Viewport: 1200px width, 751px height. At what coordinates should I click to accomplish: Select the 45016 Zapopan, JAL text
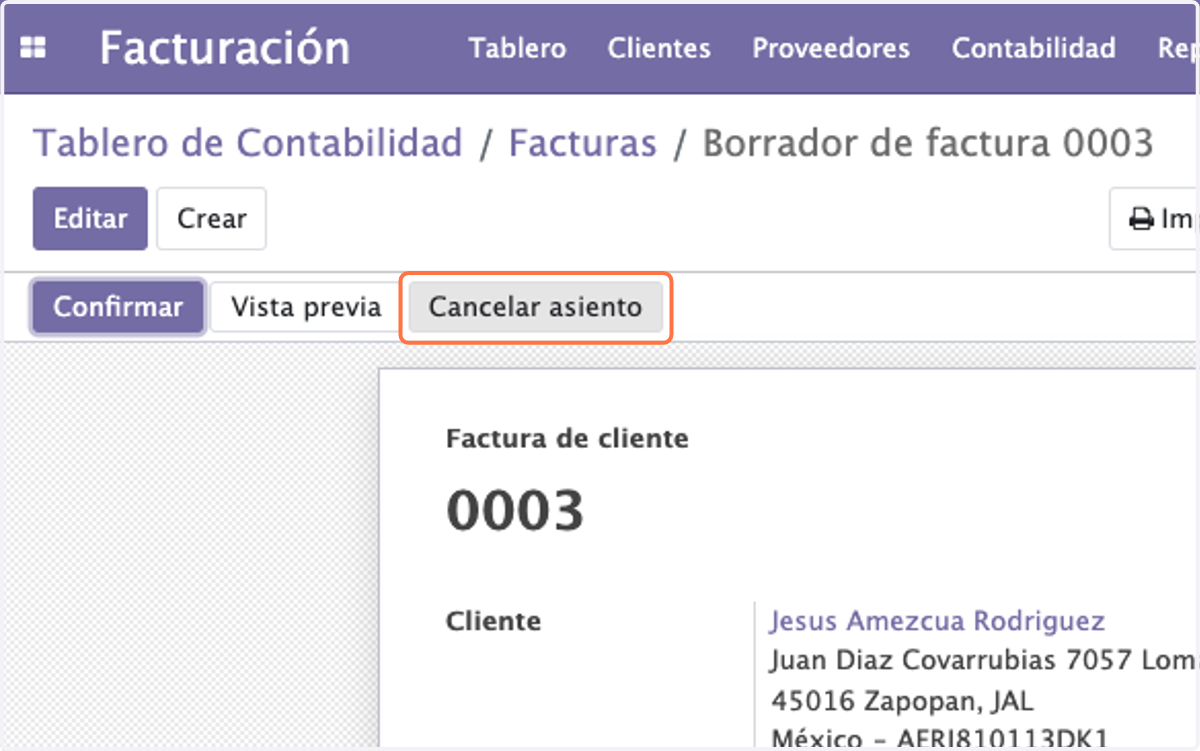click(x=901, y=699)
